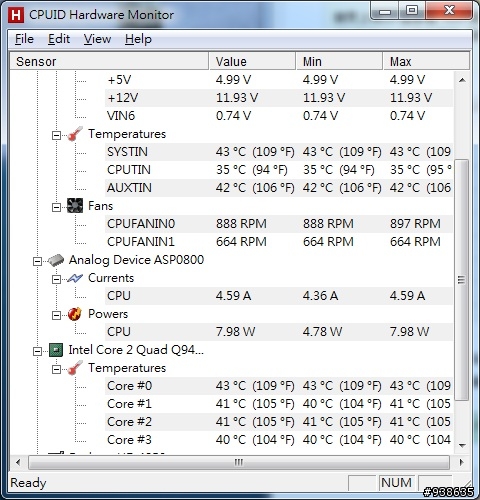
Task: Click the fan icon next to Fans
Action: point(75,206)
